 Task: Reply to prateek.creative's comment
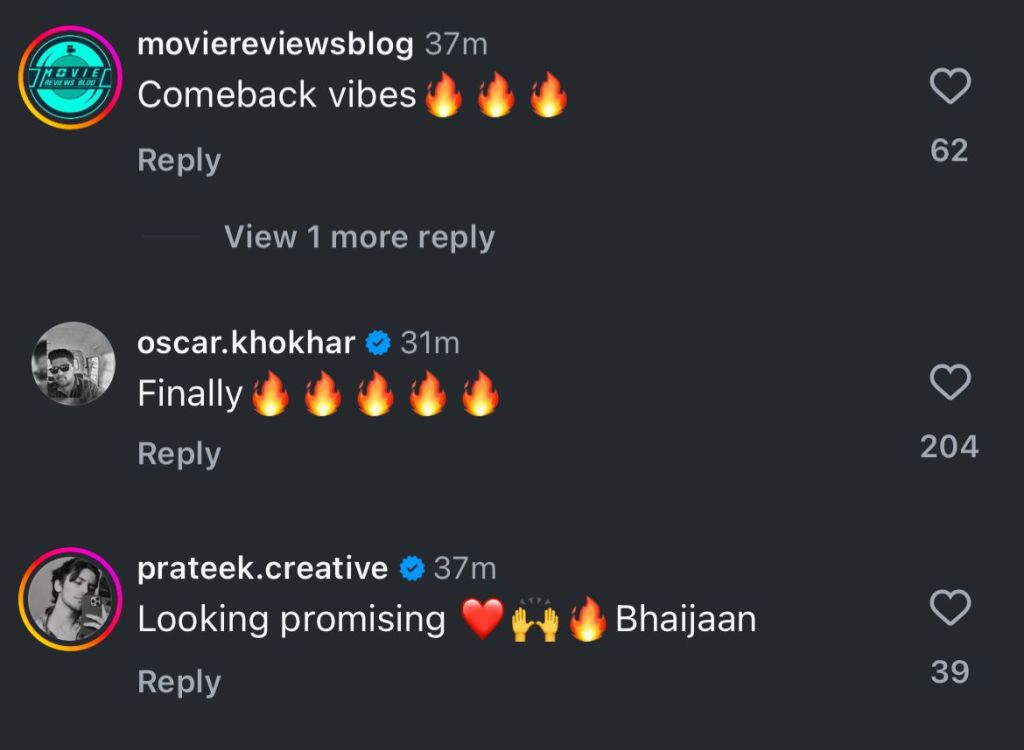pyautogui.click(x=179, y=682)
